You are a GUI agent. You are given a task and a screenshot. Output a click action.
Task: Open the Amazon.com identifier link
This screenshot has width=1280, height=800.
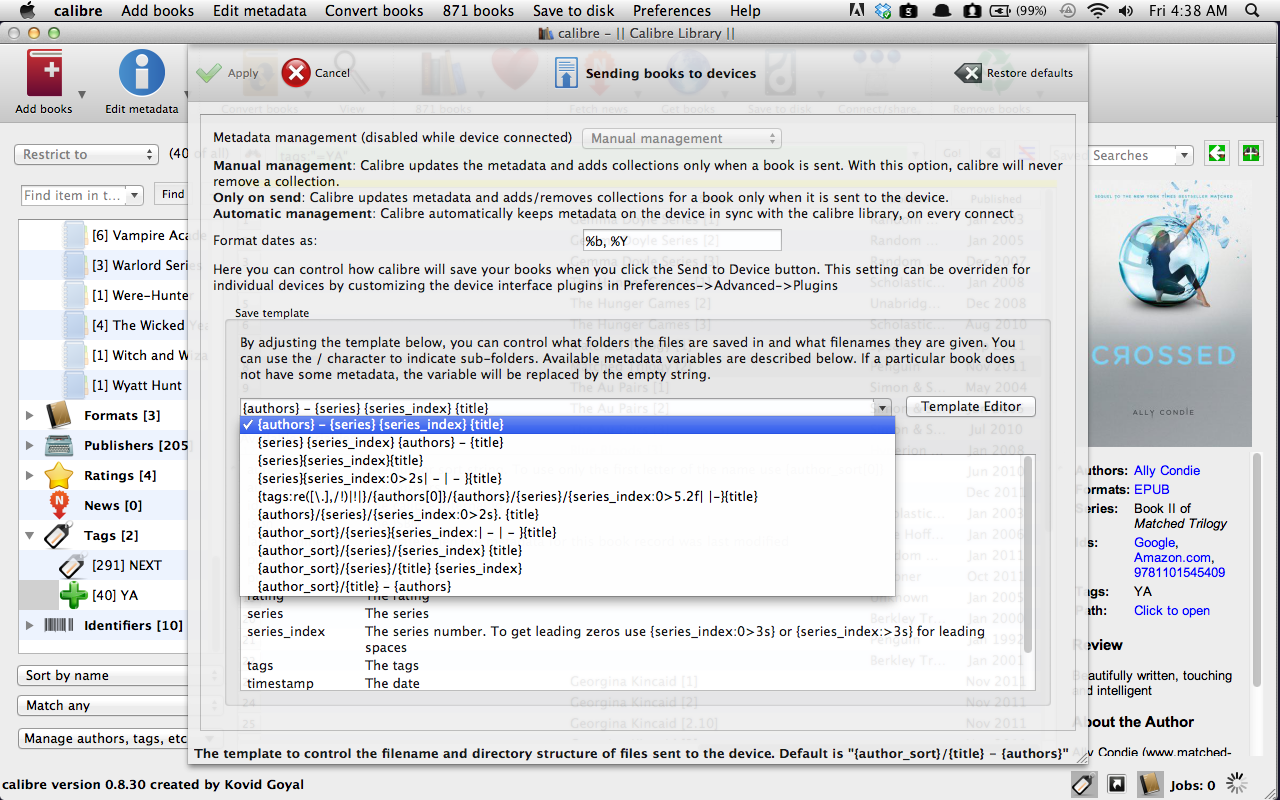point(1172,558)
